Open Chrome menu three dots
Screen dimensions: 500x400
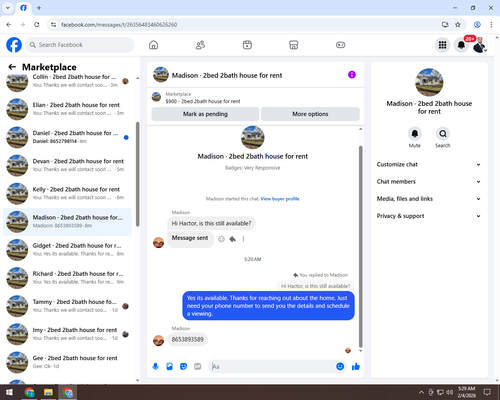pyautogui.click(x=491, y=24)
